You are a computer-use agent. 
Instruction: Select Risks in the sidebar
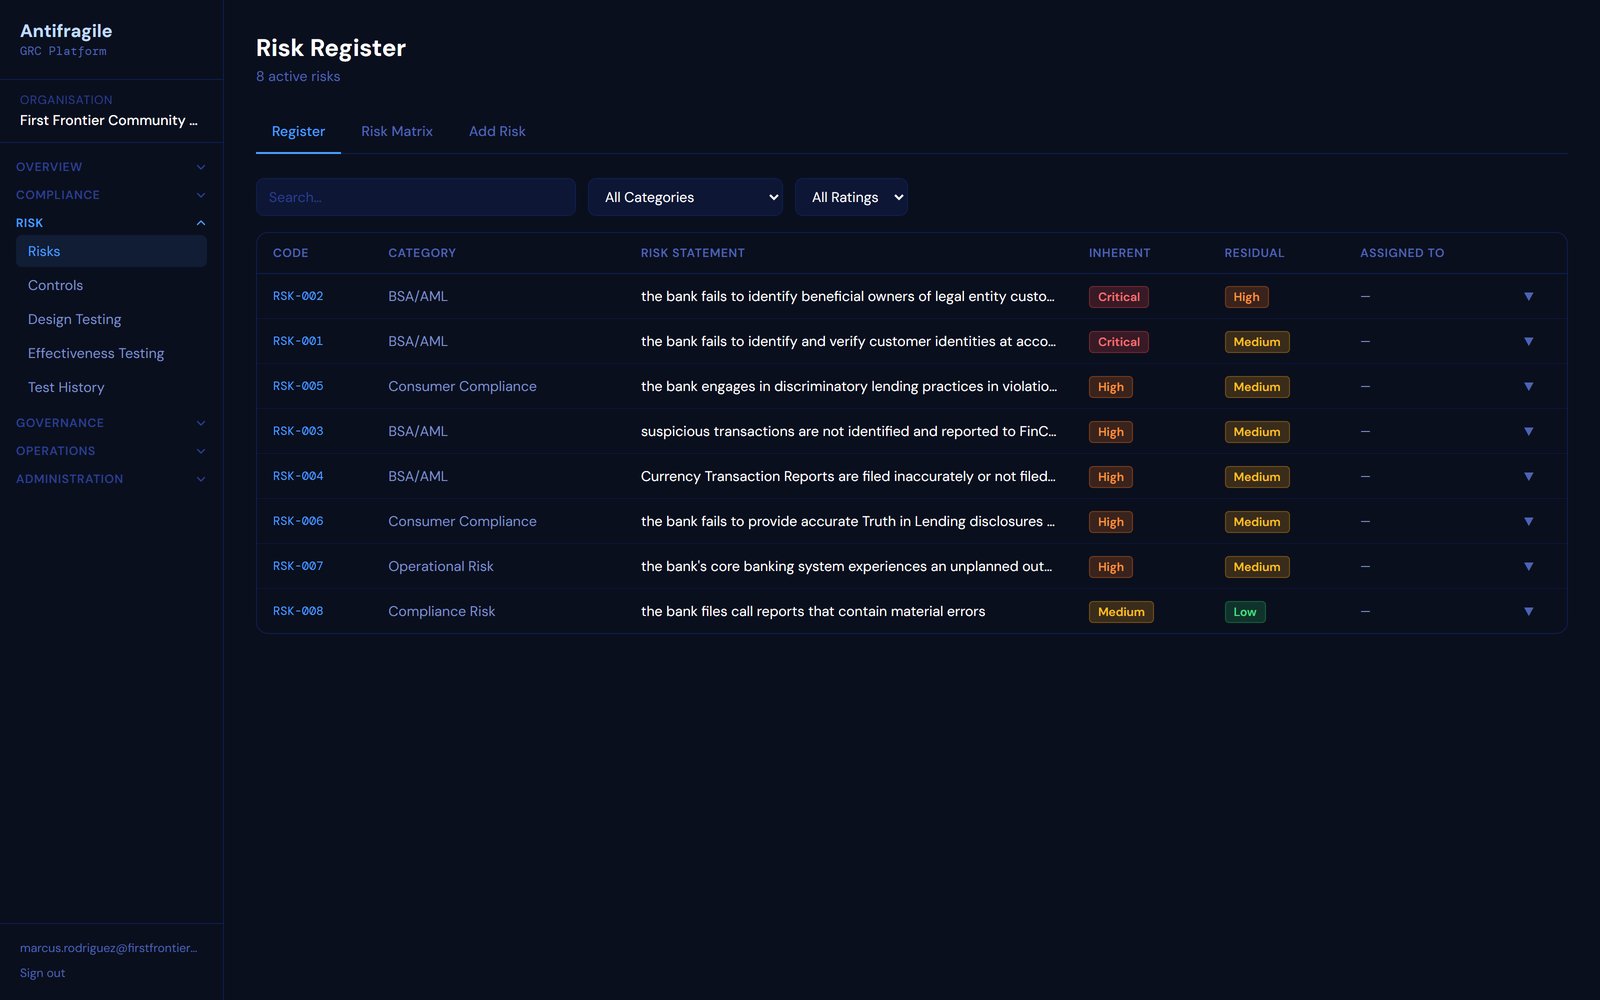(111, 251)
